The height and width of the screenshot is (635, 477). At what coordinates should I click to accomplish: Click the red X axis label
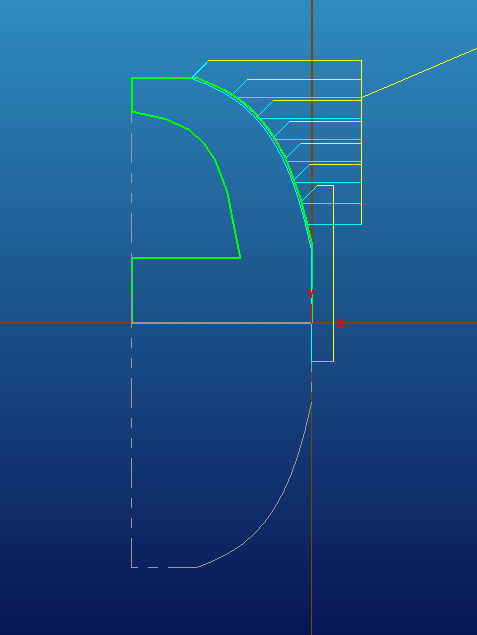pos(340,324)
